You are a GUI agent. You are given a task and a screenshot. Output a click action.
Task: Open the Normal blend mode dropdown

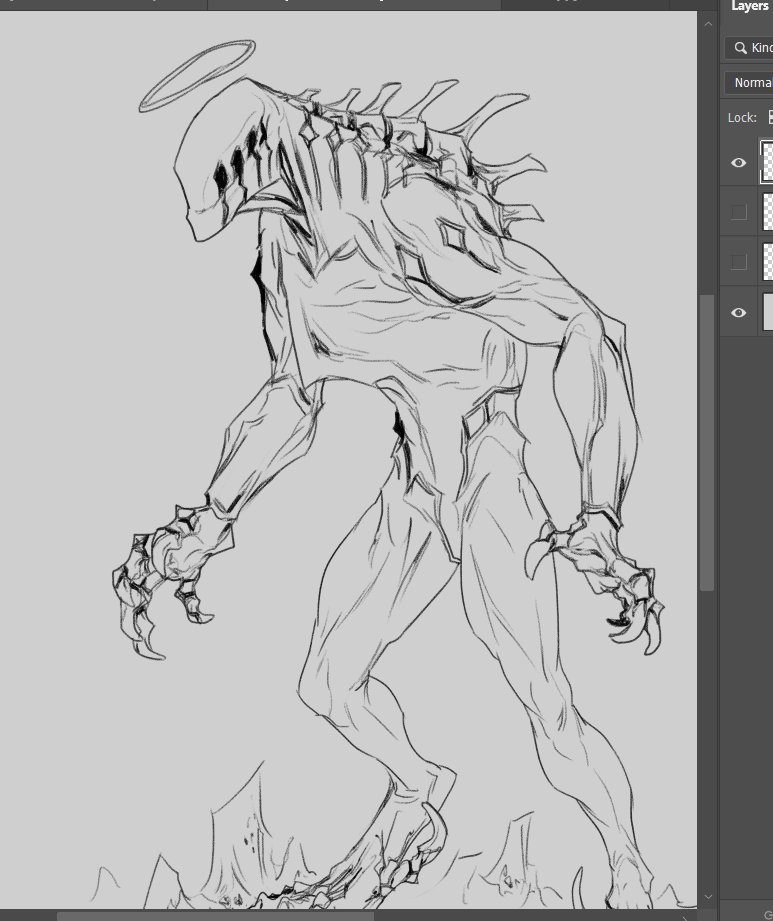(750, 83)
